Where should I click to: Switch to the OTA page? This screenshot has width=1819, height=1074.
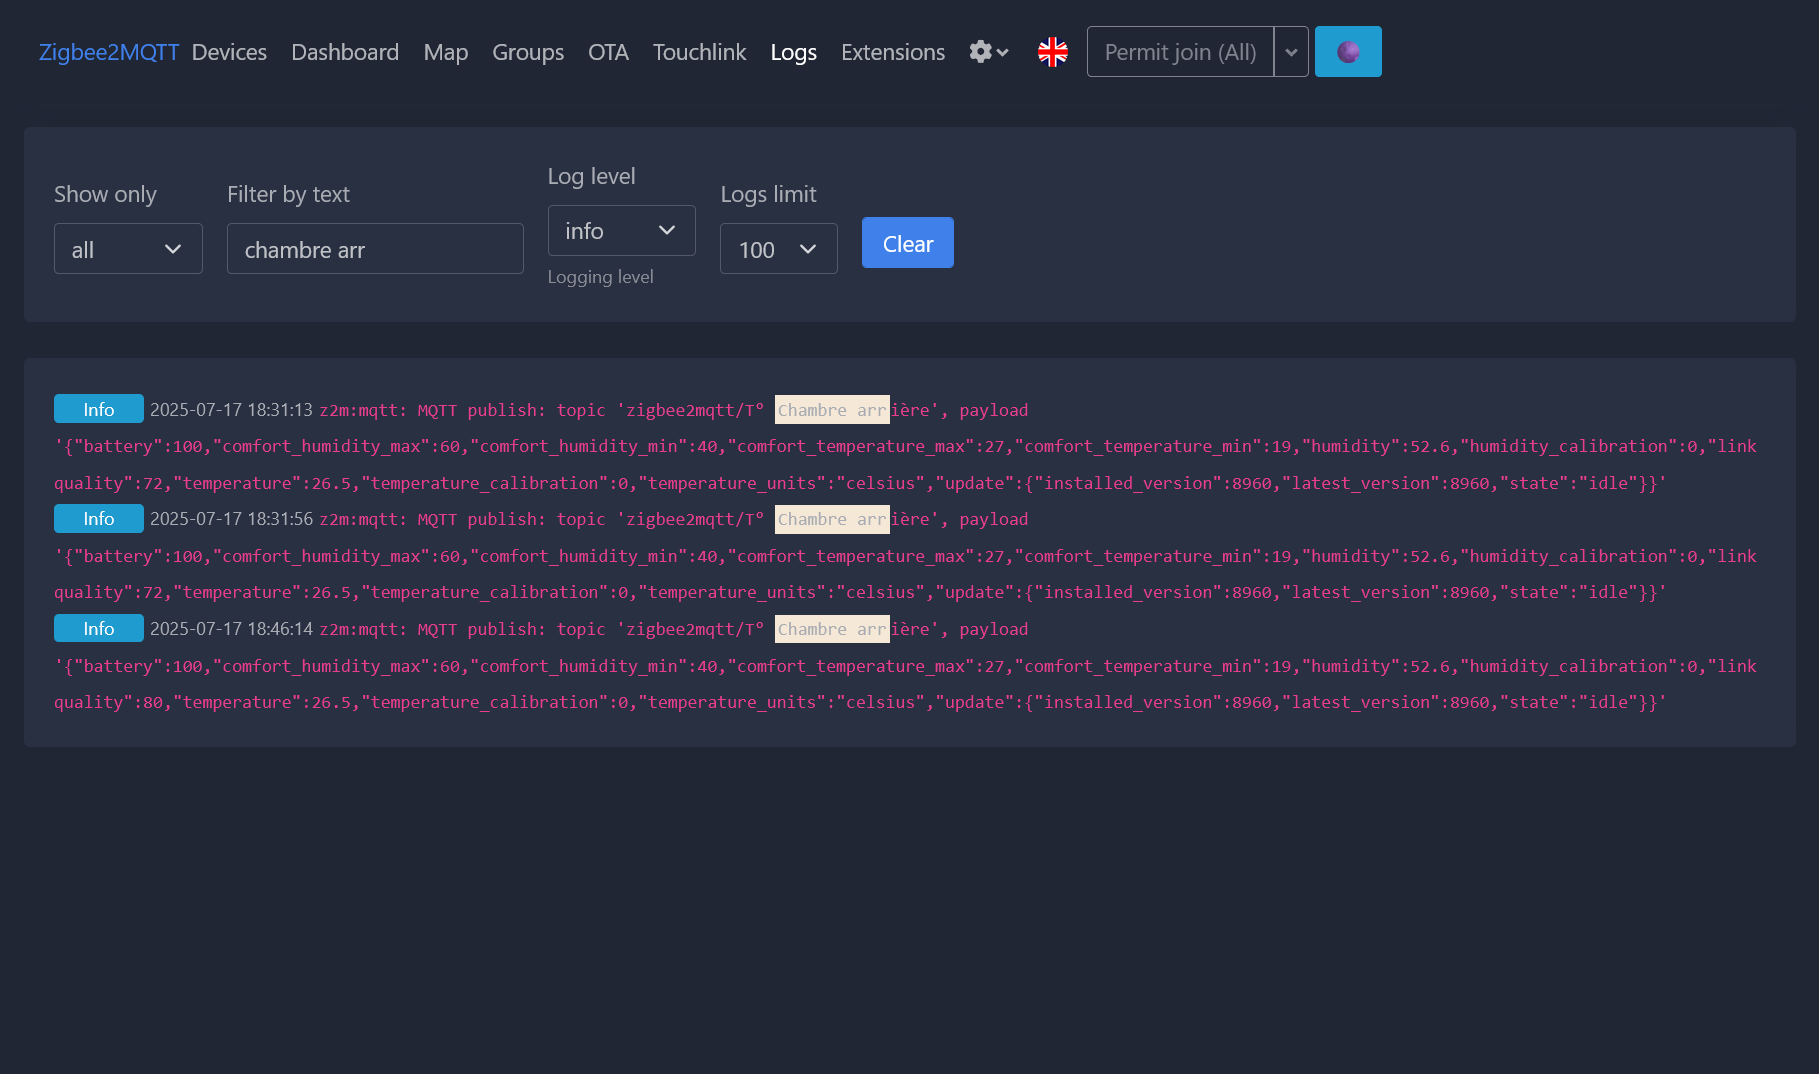point(608,52)
